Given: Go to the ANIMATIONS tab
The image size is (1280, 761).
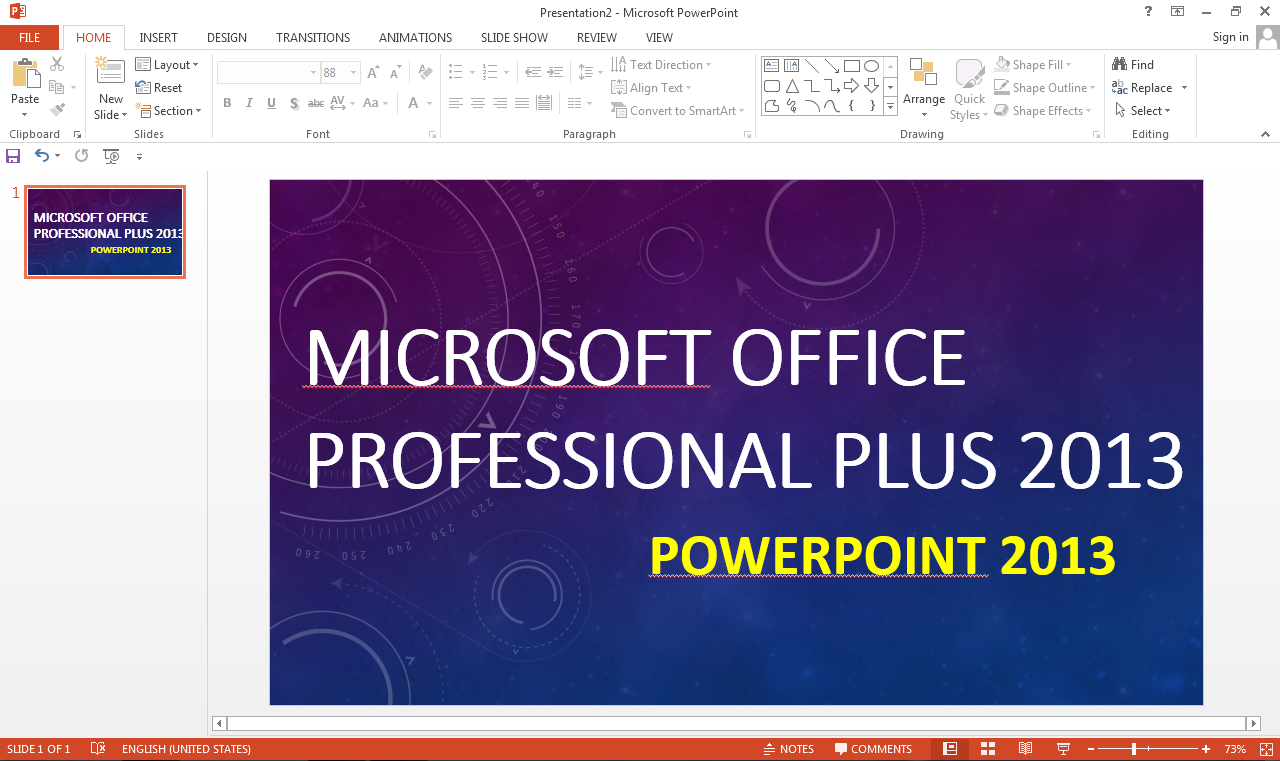Looking at the screenshot, I should pos(415,37).
